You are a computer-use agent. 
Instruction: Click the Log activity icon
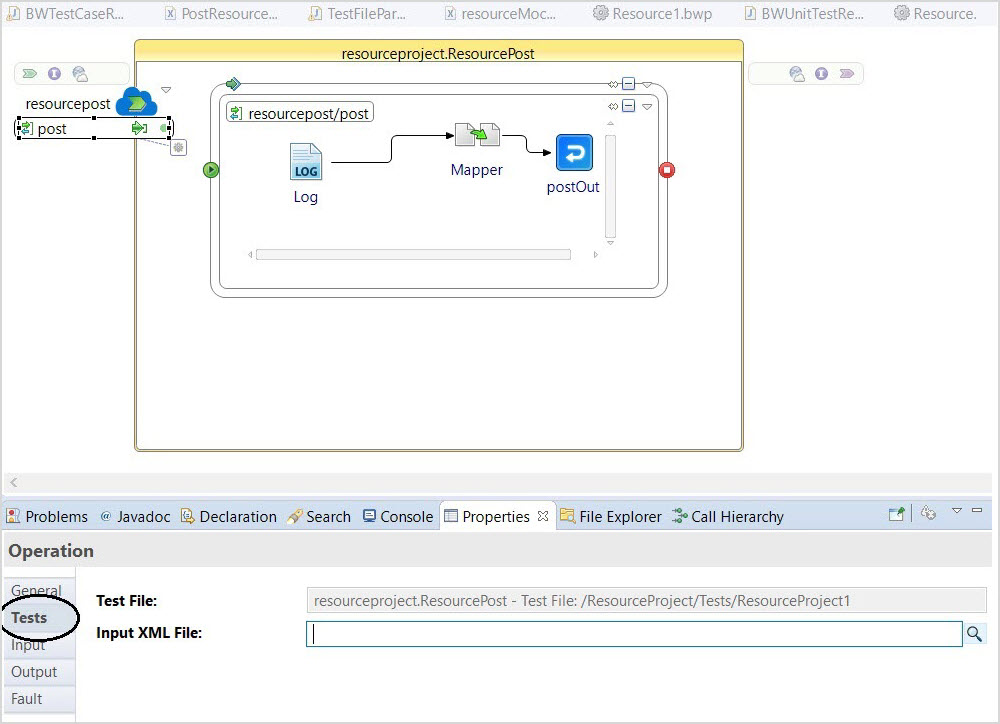306,162
